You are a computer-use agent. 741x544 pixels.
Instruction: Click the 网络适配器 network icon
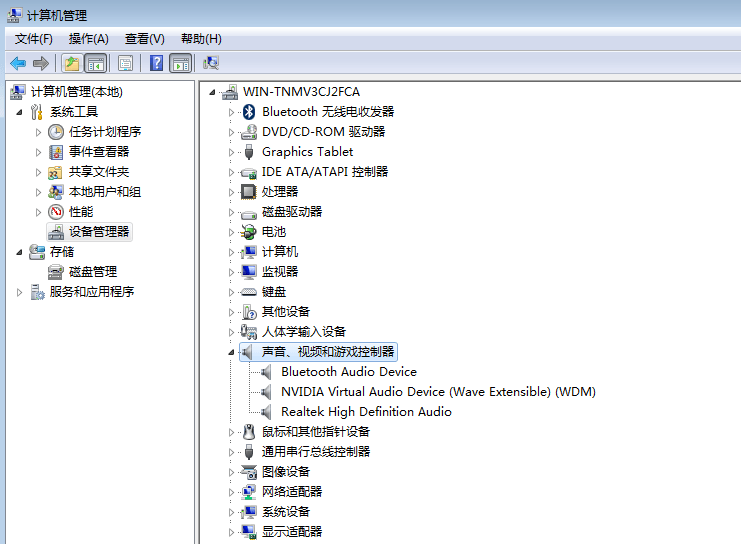[249, 492]
